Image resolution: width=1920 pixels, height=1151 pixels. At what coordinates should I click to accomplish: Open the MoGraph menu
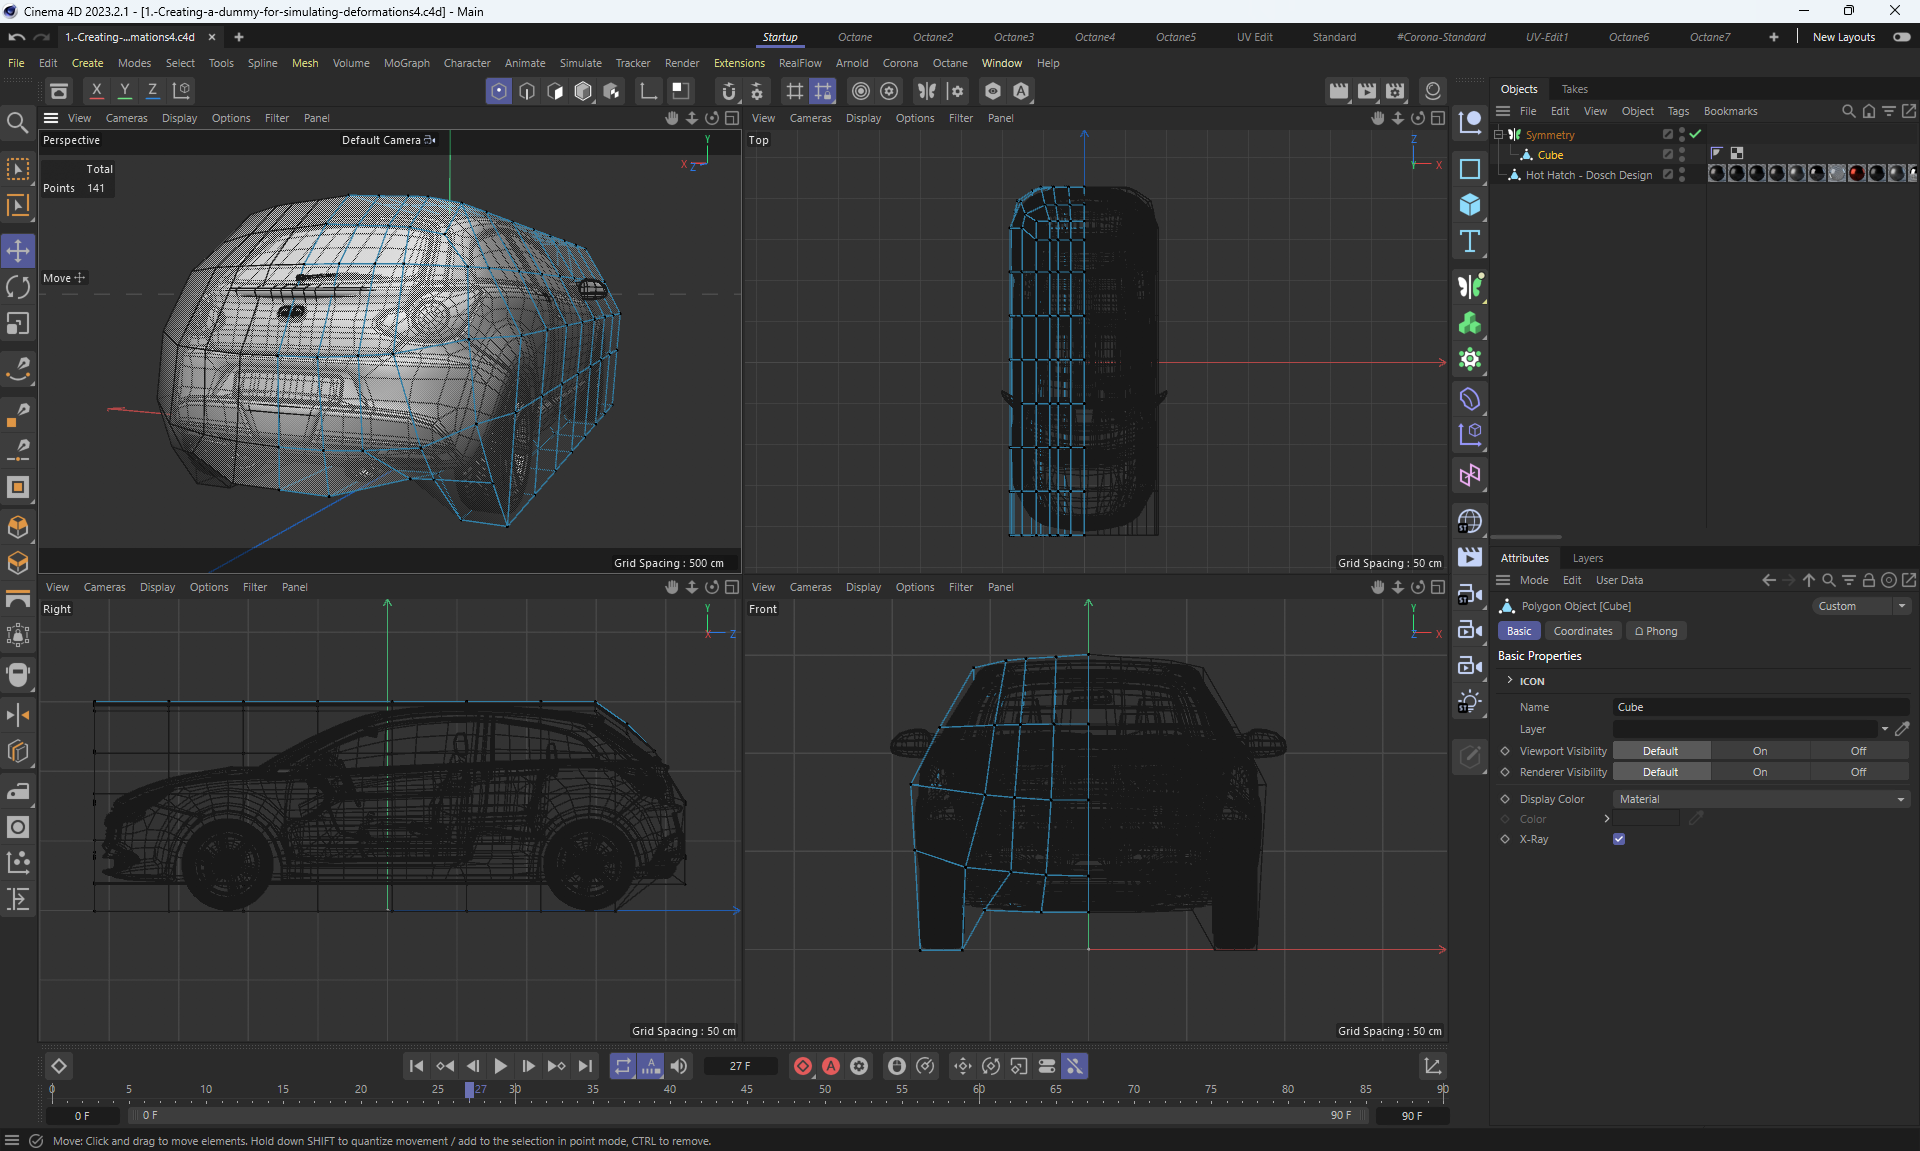pyautogui.click(x=406, y=63)
